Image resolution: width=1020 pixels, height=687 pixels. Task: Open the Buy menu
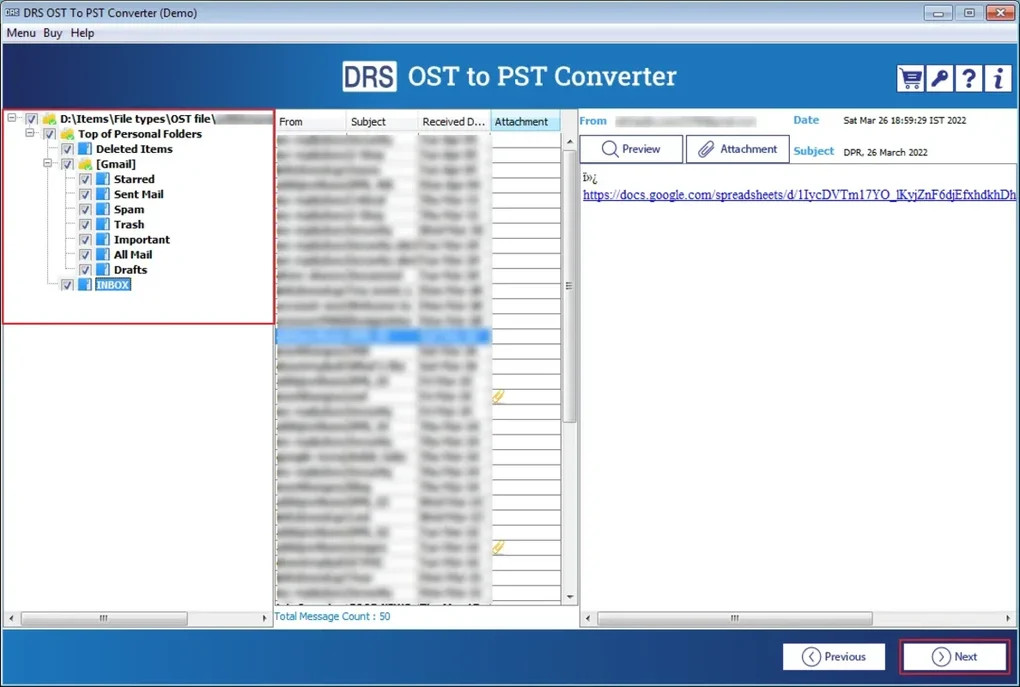[x=53, y=33]
